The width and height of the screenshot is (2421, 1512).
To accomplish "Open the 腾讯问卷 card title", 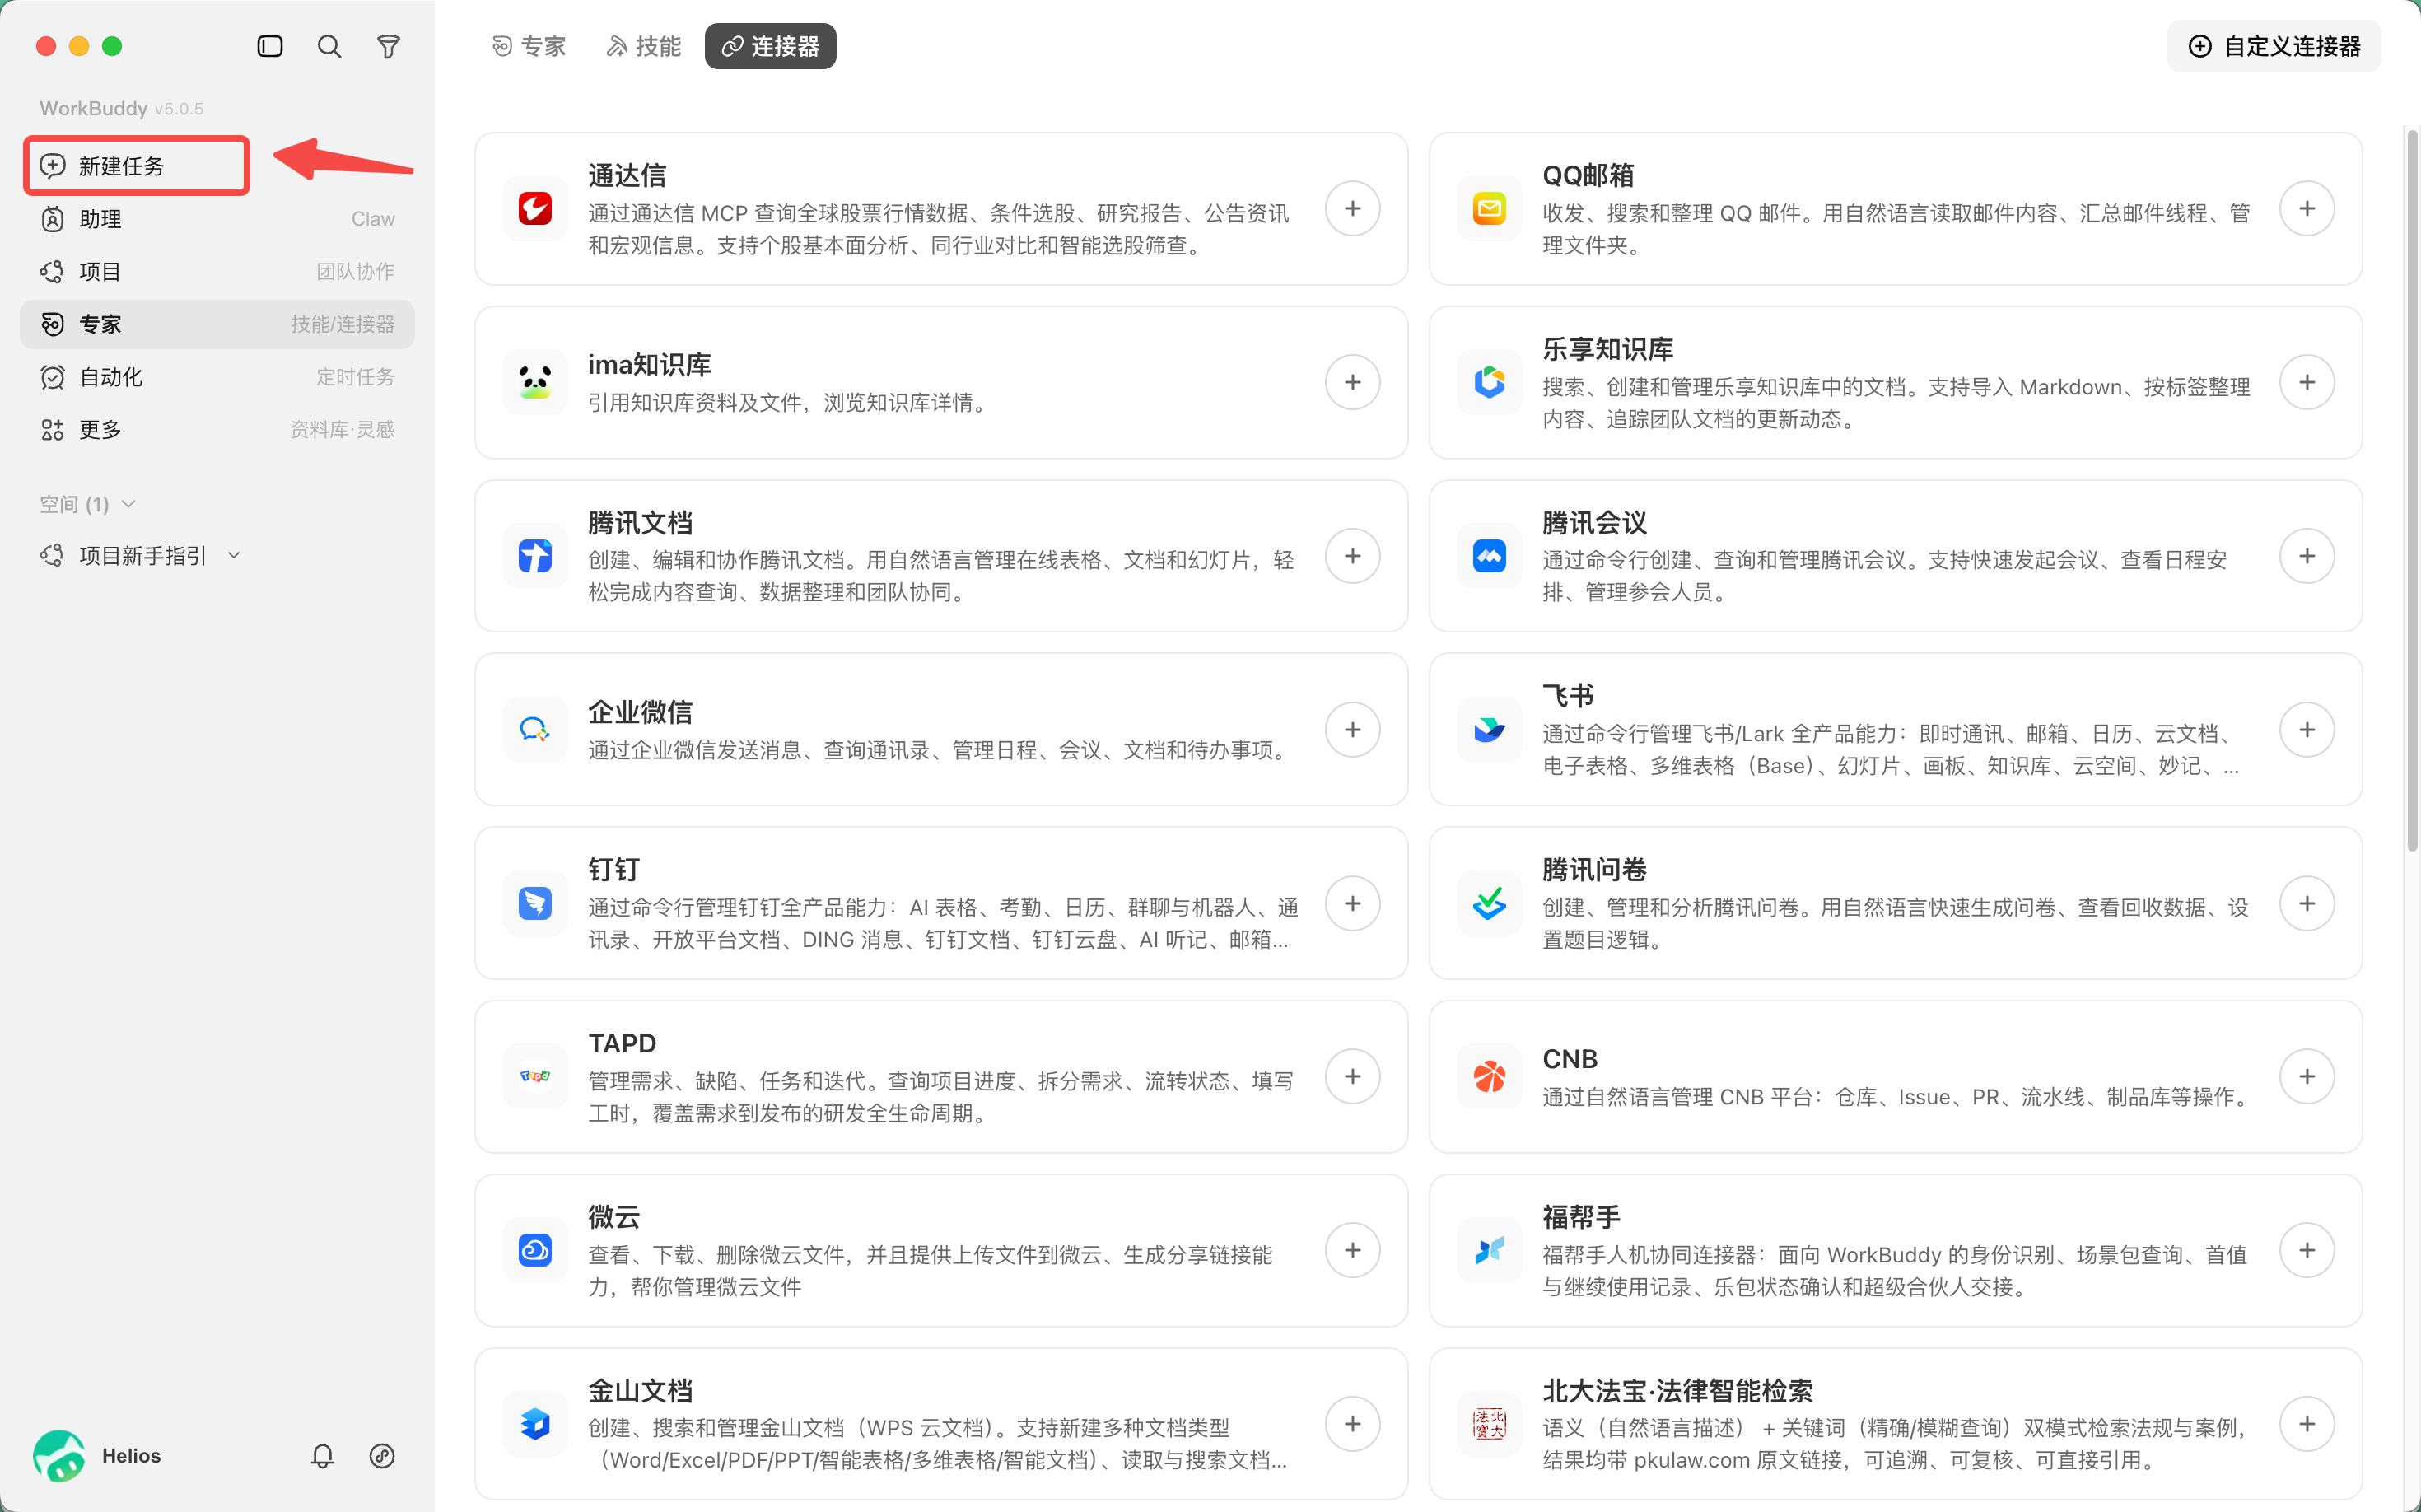I will coord(1594,870).
